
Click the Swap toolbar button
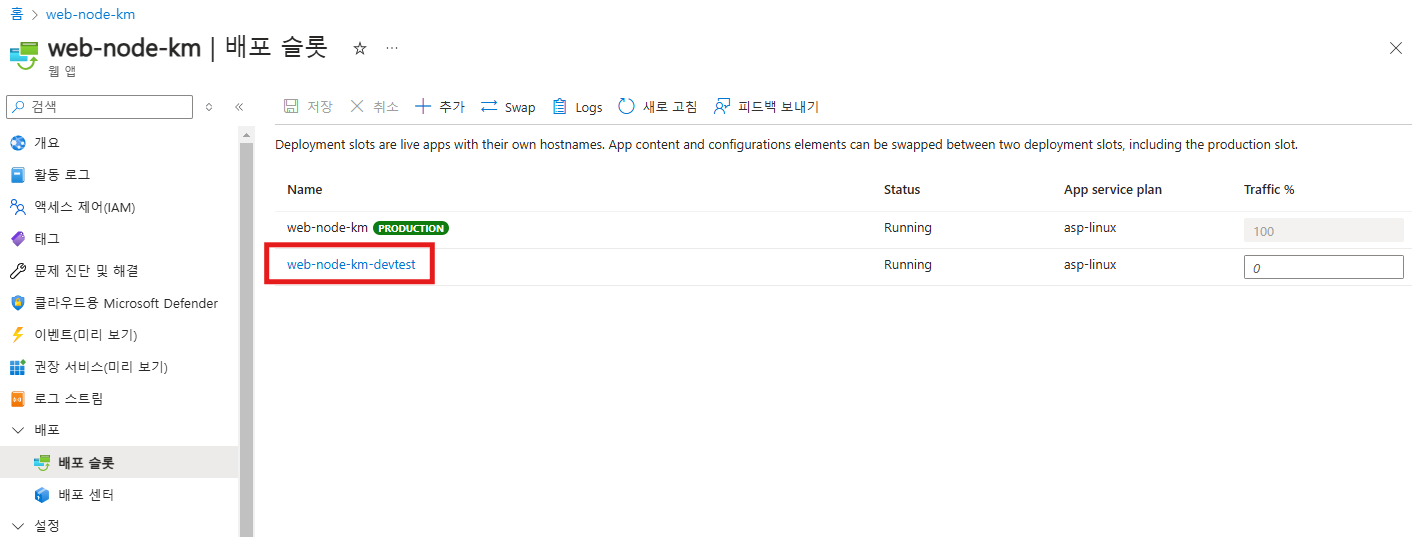point(508,107)
